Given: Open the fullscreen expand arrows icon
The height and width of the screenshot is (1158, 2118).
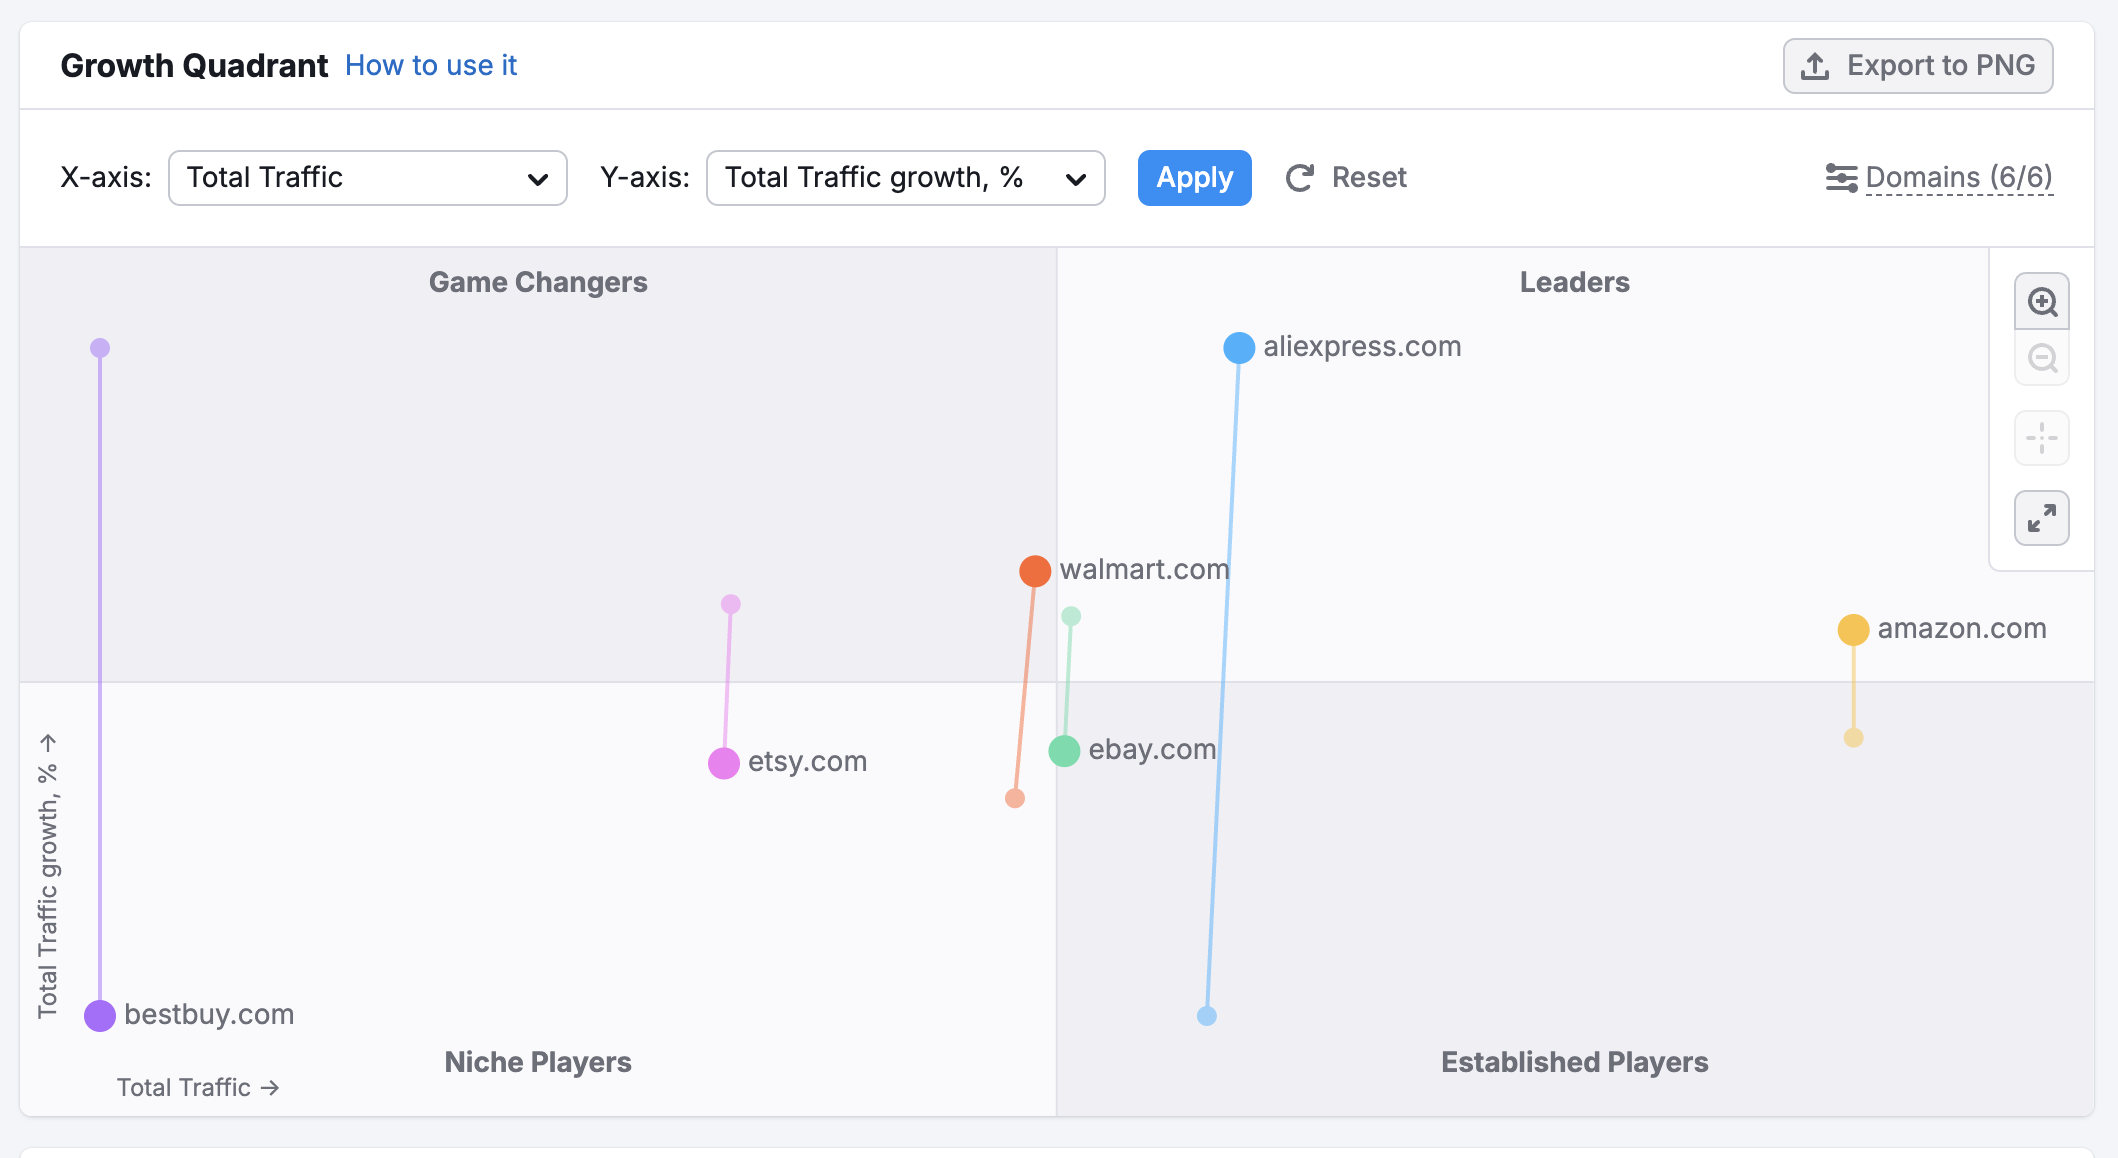Looking at the screenshot, I should [x=2041, y=518].
